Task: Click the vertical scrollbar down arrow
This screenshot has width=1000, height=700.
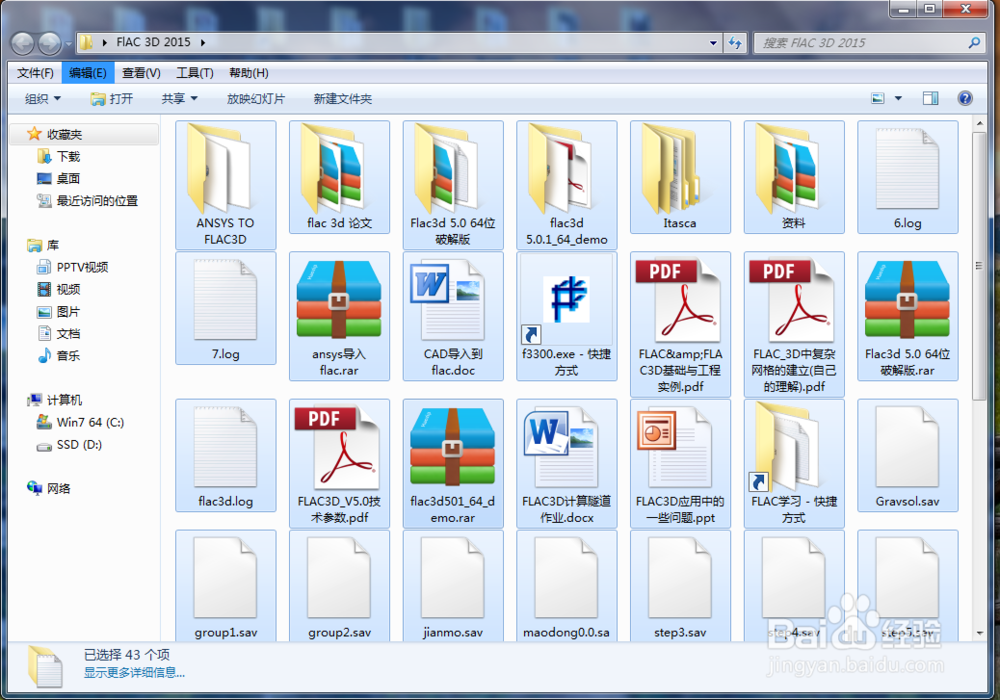Action: click(980, 633)
